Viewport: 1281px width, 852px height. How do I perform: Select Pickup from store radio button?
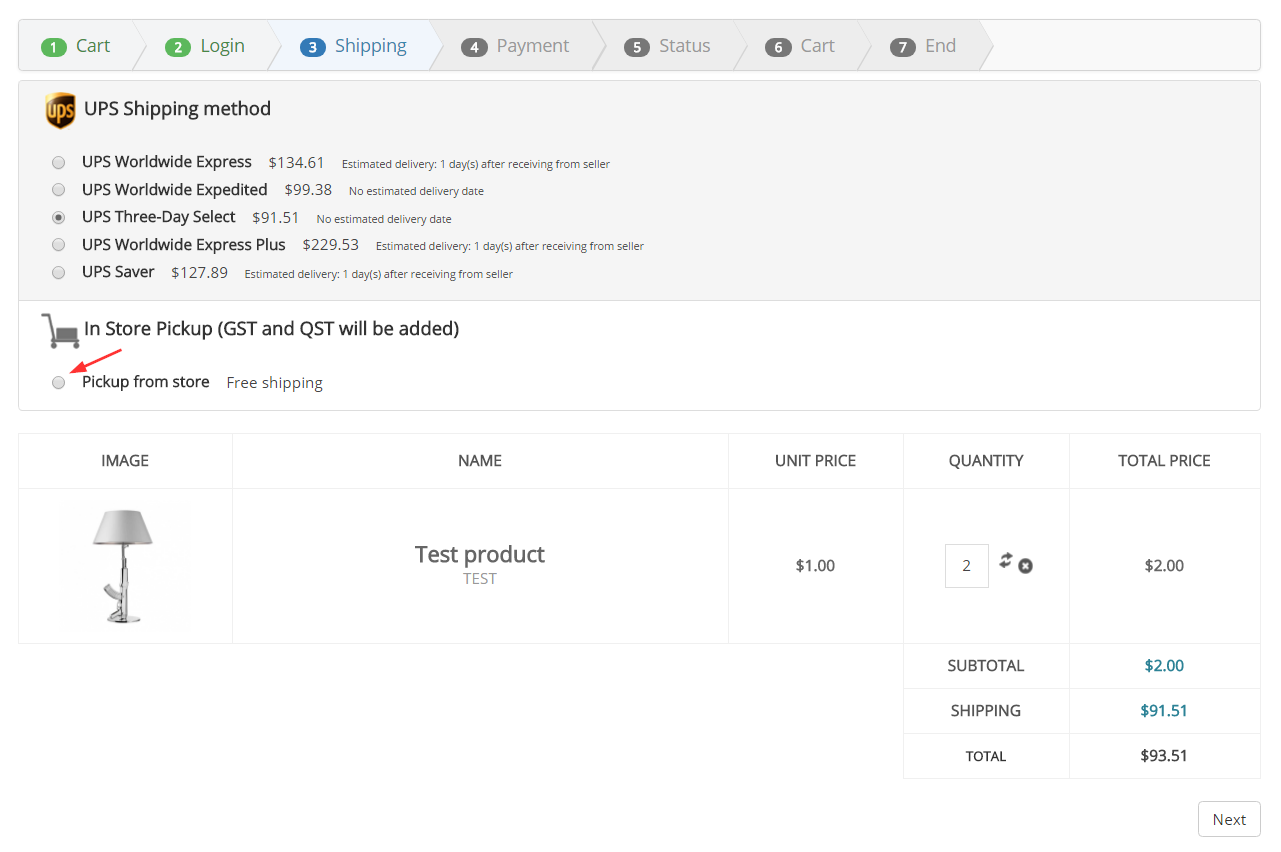pyautogui.click(x=59, y=382)
